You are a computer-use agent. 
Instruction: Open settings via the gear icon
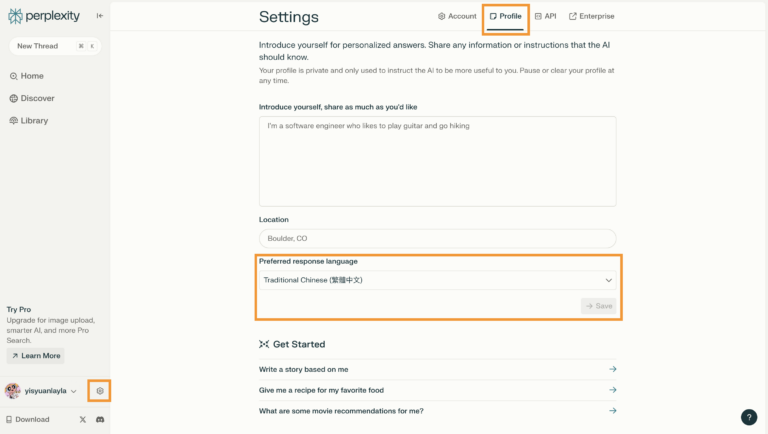click(x=99, y=391)
